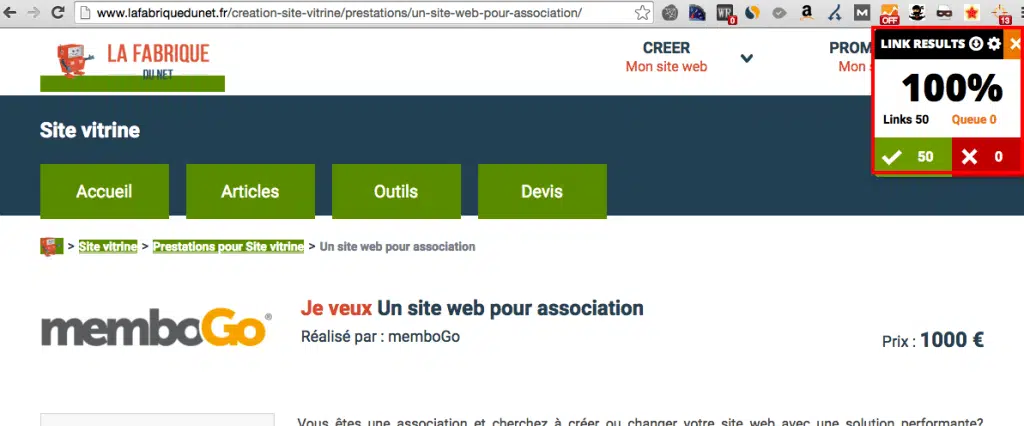Open Link Results settings gear
1024x426 pixels.
click(x=994, y=44)
